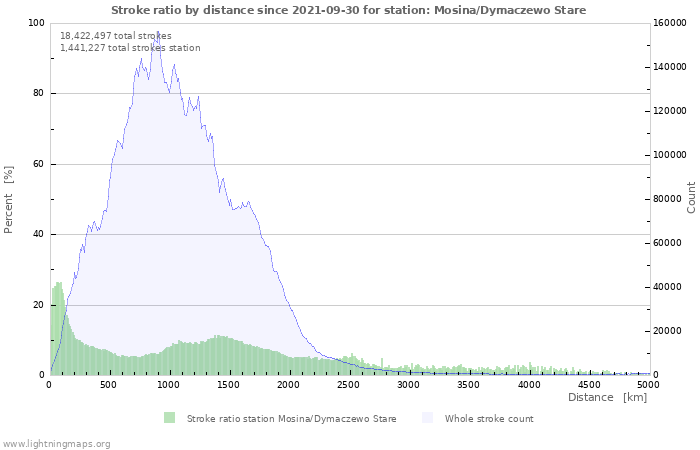Click the tall green bars near 0 km
Viewport: 700px width, 450px height.
coord(58,329)
